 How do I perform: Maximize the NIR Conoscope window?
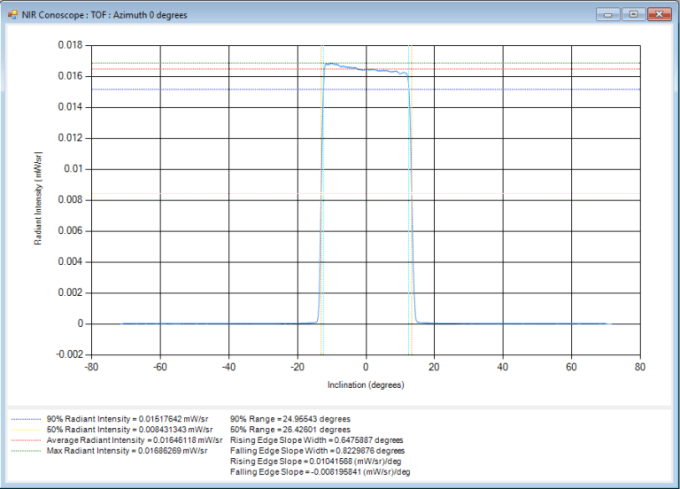(x=633, y=15)
